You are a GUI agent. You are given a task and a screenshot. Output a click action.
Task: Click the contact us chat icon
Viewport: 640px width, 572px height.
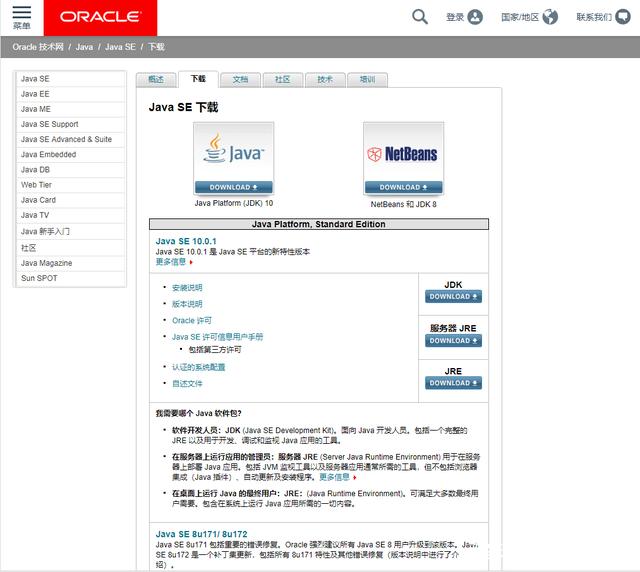(x=623, y=17)
